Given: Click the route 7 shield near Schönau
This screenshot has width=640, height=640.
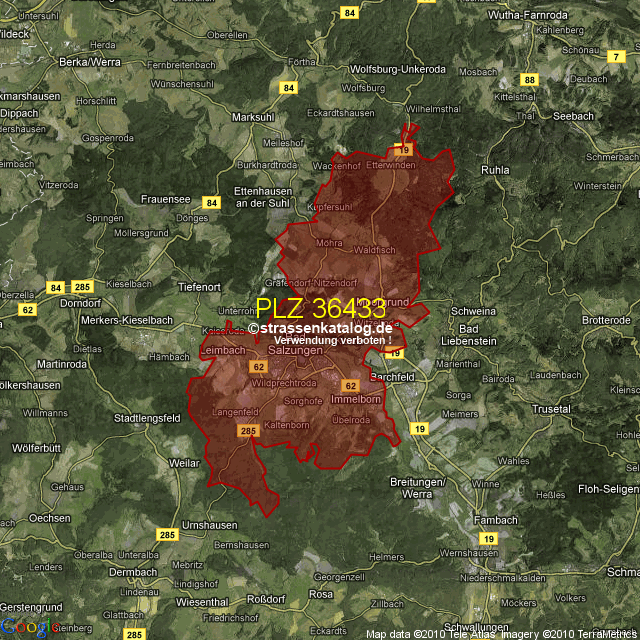Looking at the screenshot, I should [x=613, y=57].
